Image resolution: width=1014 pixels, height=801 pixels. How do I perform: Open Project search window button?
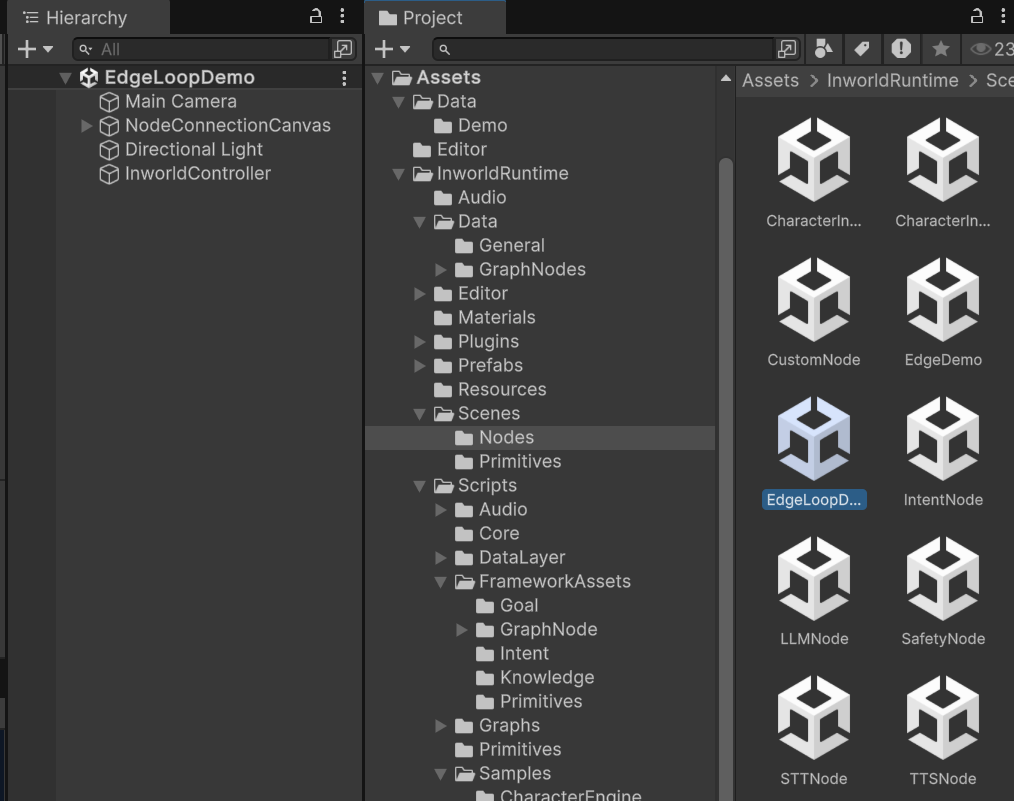tap(787, 49)
